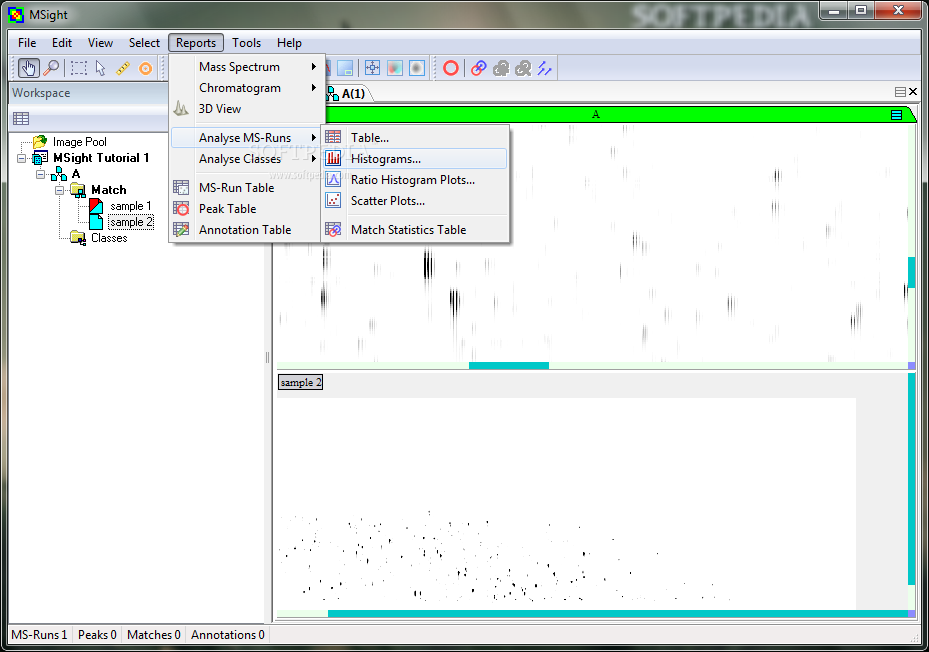The height and width of the screenshot is (652, 929).
Task: Click the gray blurred spot toolbar icon
Action: click(417, 68)
